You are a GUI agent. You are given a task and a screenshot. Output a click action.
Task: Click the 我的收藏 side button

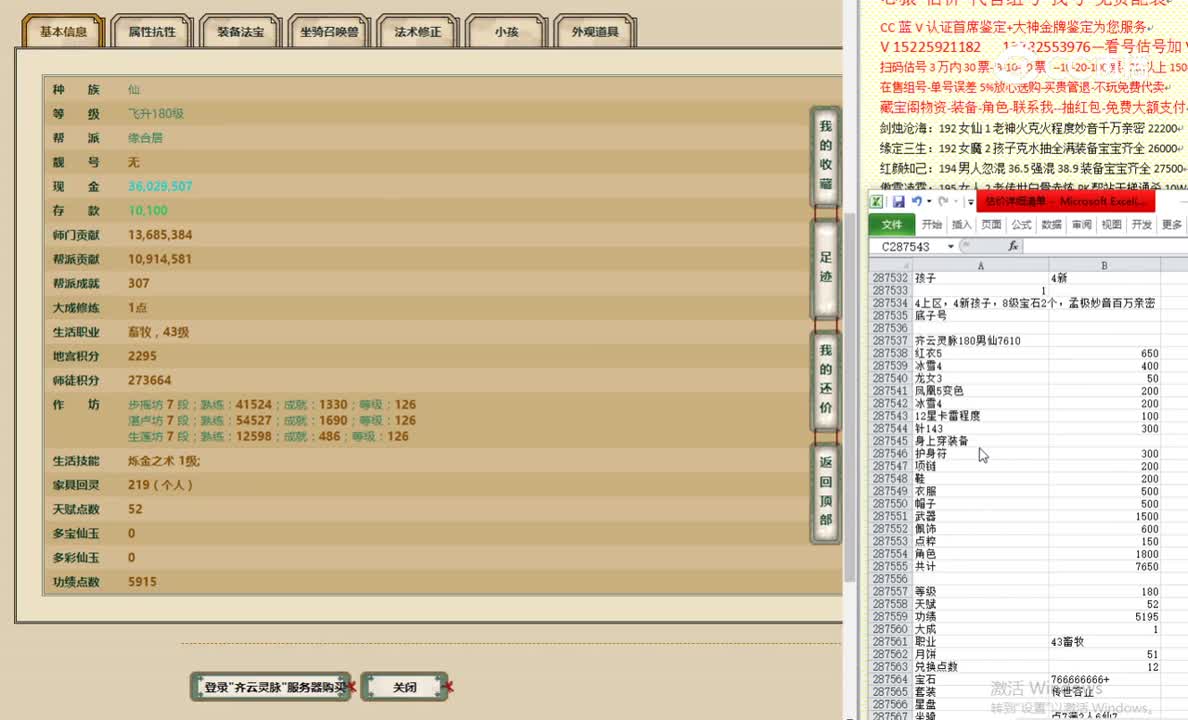[825, 154]
